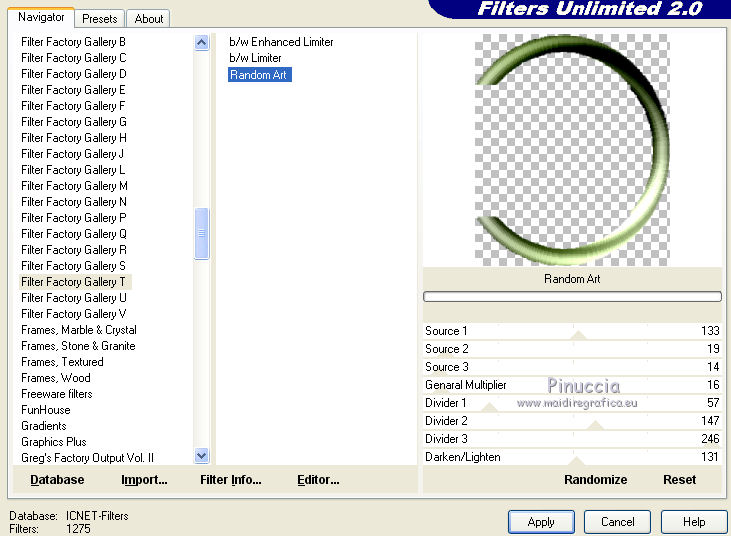This screenshot has height=536, width=731.
Task: Randomize the filter settings
Action: tap(595, 480)
